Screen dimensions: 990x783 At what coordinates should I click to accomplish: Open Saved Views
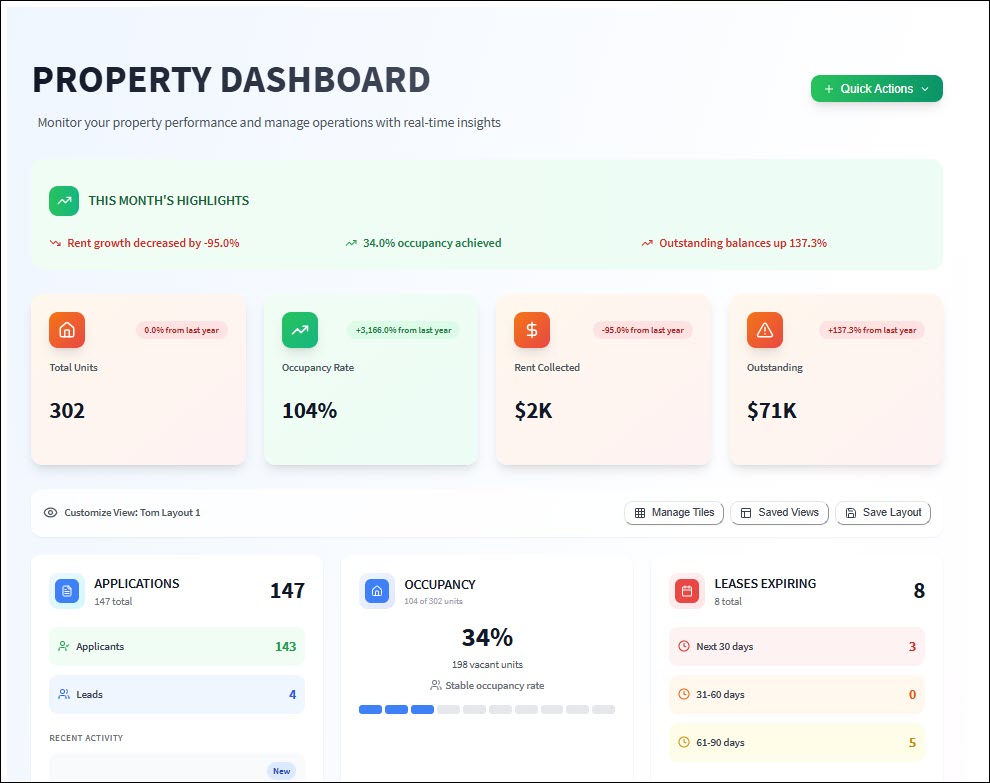coord(779,512)
